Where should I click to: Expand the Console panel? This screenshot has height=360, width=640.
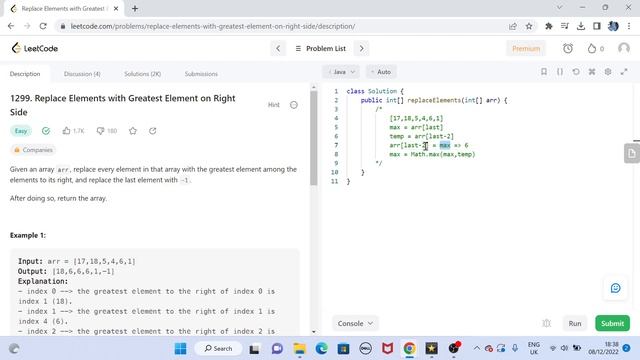[x=355, y=323]
